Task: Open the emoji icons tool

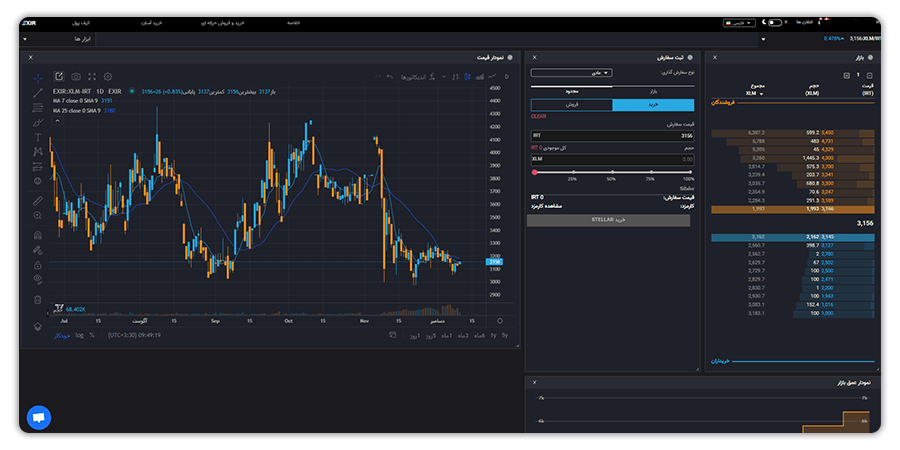Action: [38, 181]
